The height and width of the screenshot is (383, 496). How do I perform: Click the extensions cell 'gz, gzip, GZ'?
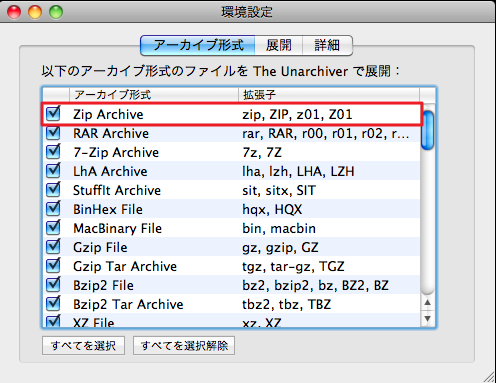(x=280, y=247)
